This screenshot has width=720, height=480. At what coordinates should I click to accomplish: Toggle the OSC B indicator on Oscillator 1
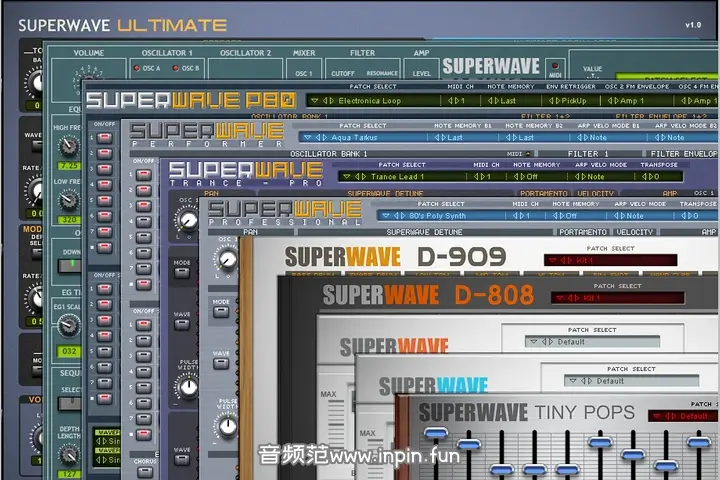click(x=176, y=68)
